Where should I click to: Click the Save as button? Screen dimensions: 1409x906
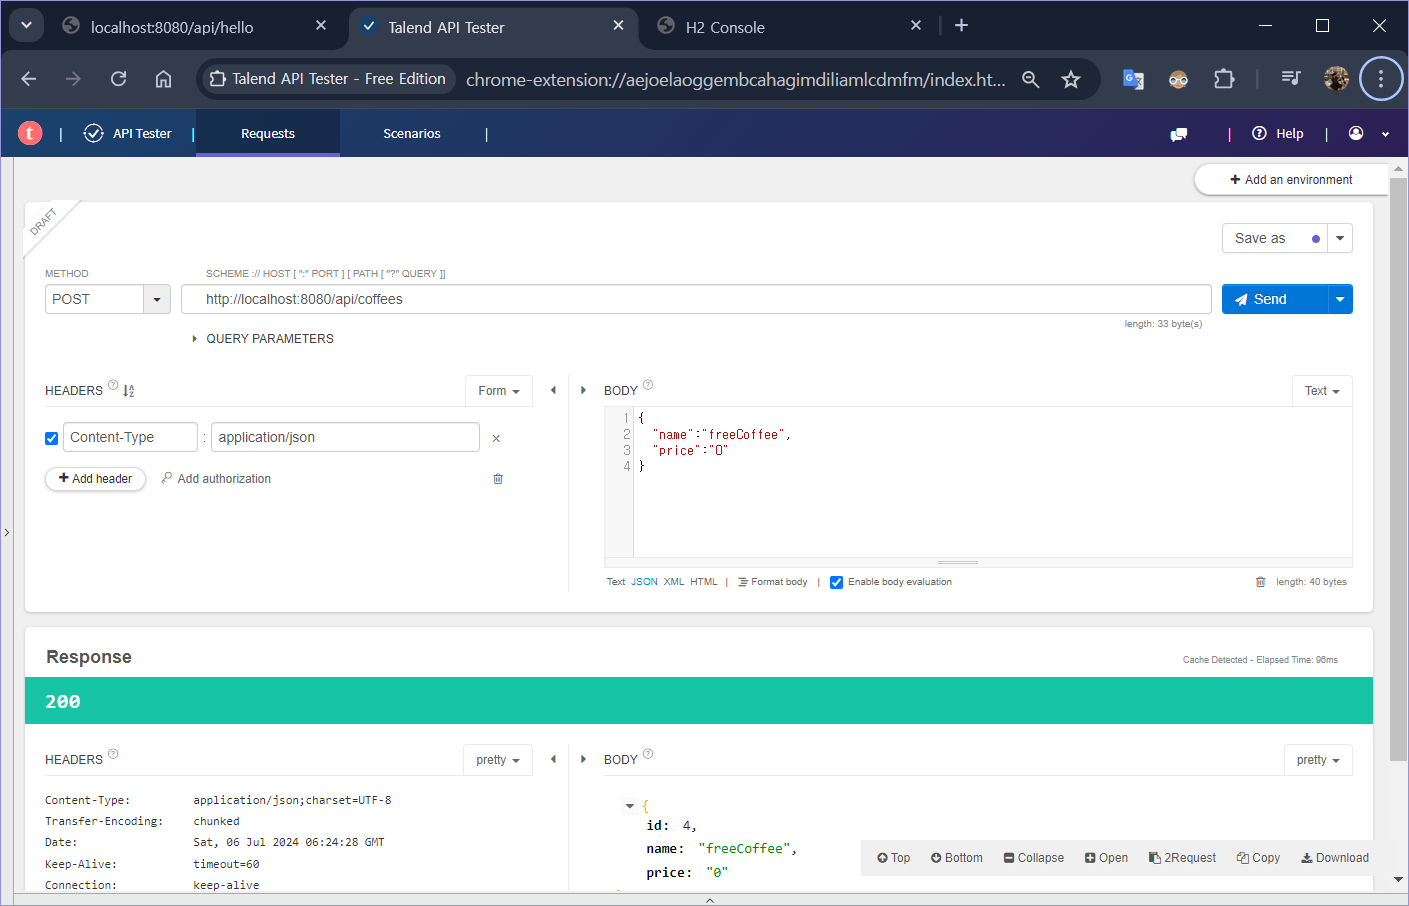1275,238
